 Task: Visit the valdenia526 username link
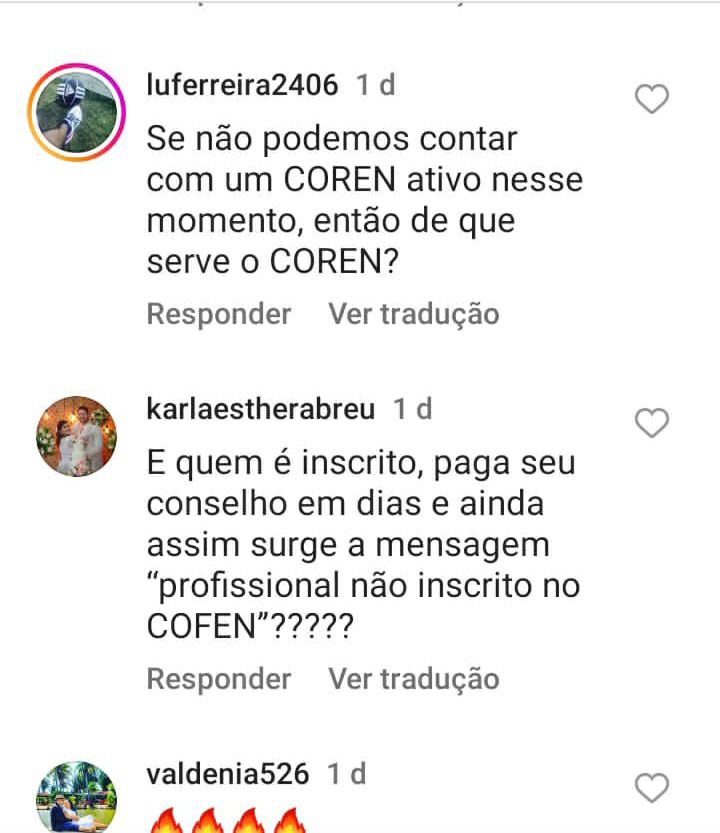coord(227,774)
